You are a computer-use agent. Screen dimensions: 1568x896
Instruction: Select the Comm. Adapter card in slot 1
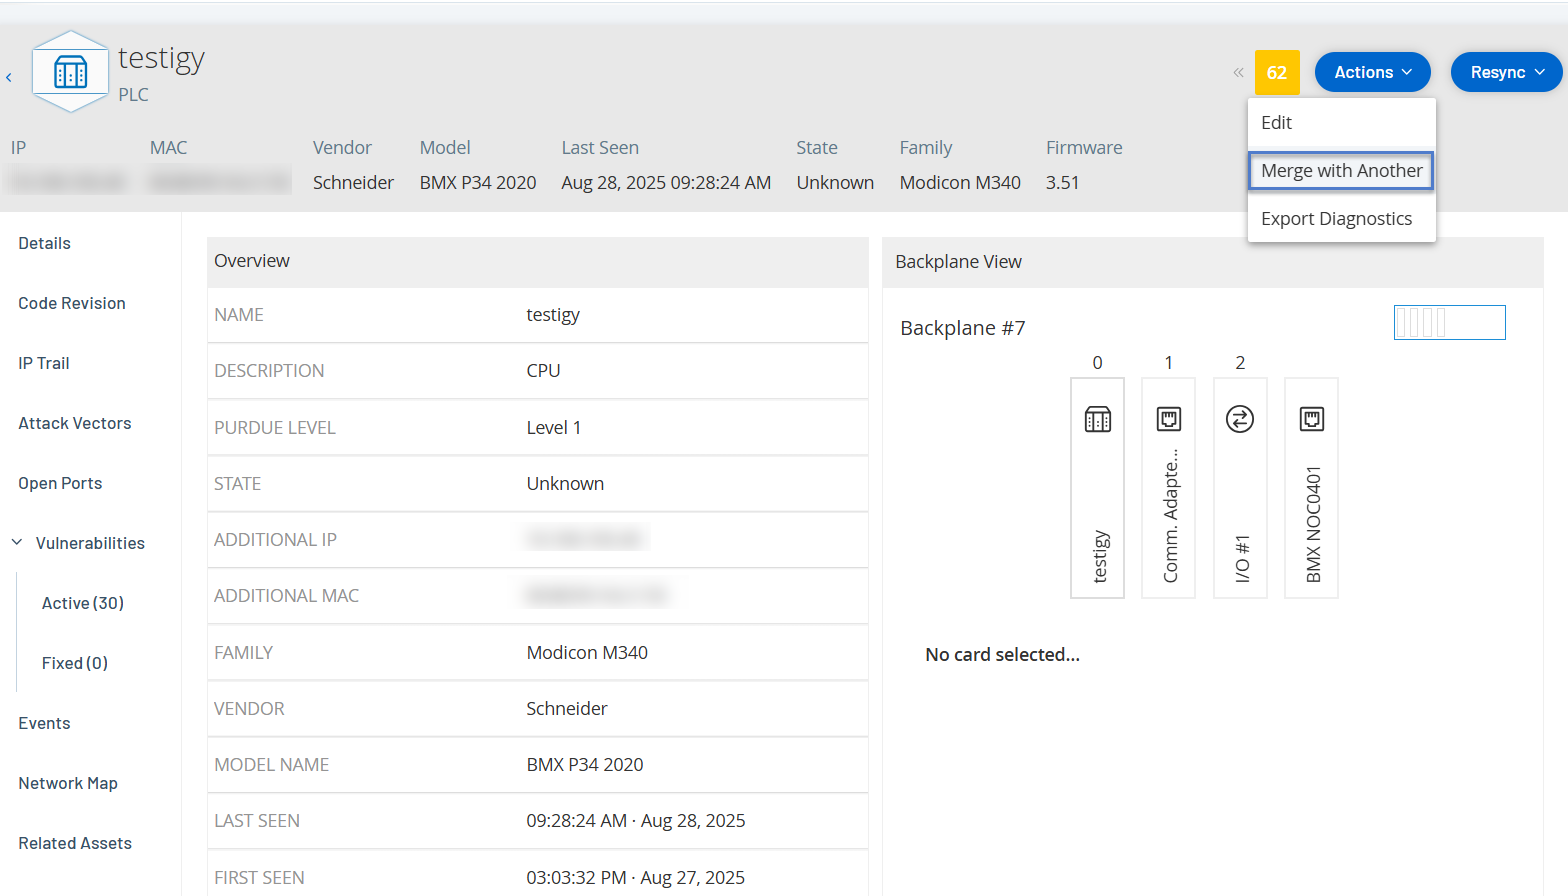1168,488
